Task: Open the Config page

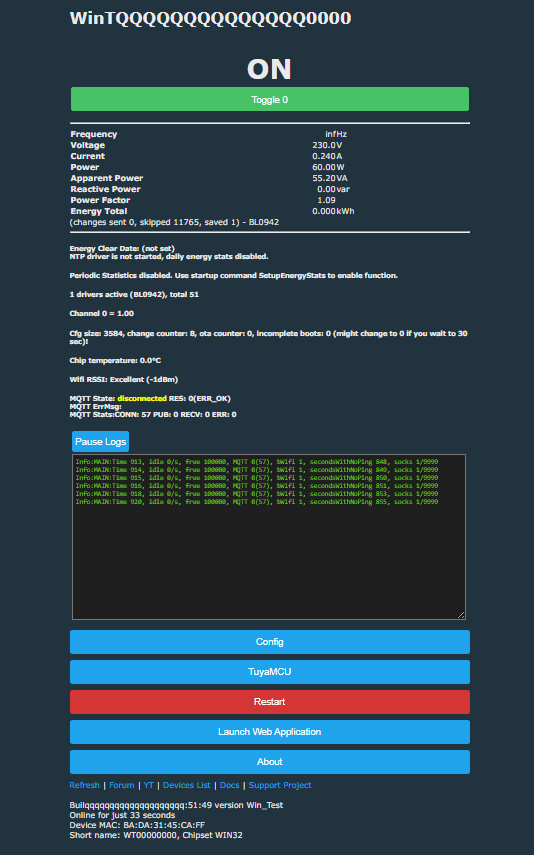Action: pos(269,642)
